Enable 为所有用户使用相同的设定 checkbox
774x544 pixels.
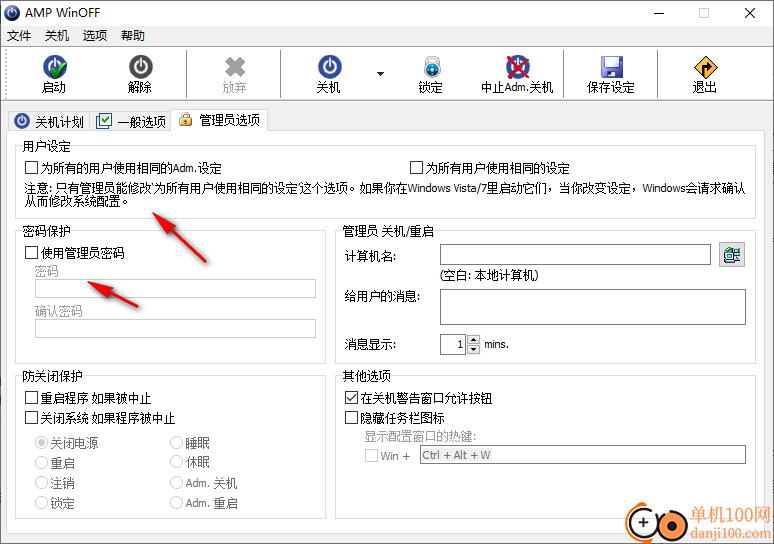pyautogui.click(x=417, y=168)
